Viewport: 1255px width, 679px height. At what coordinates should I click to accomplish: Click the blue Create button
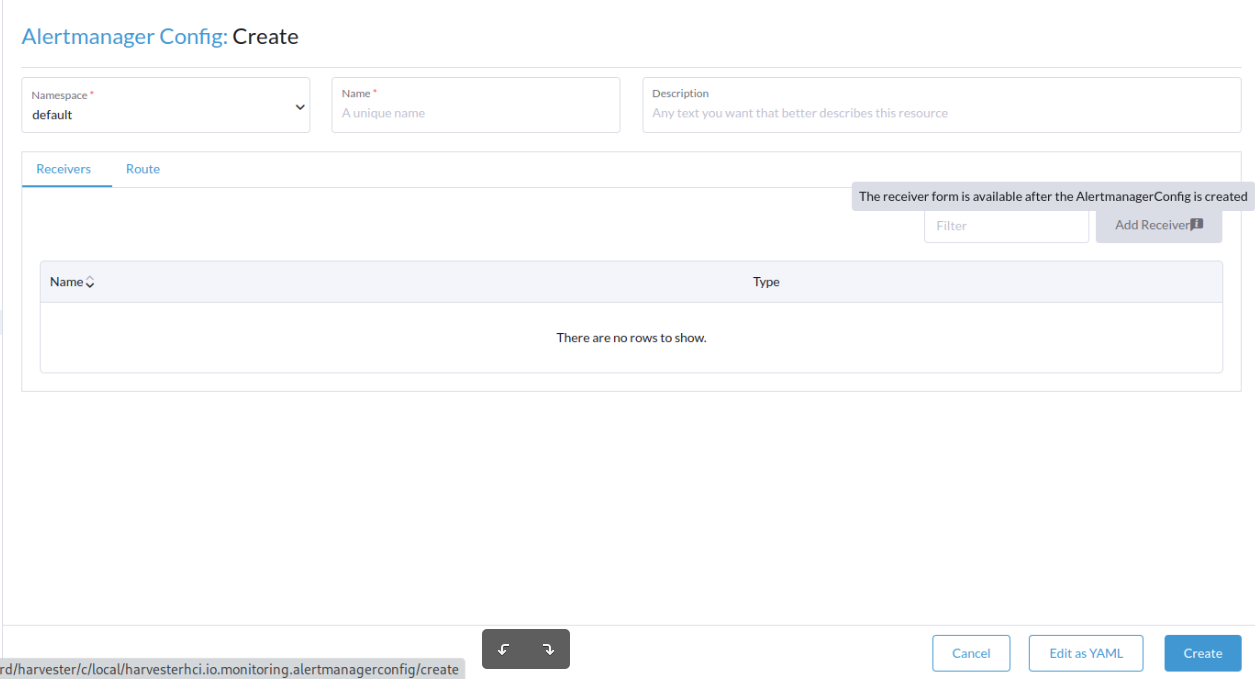[1203, 653]
